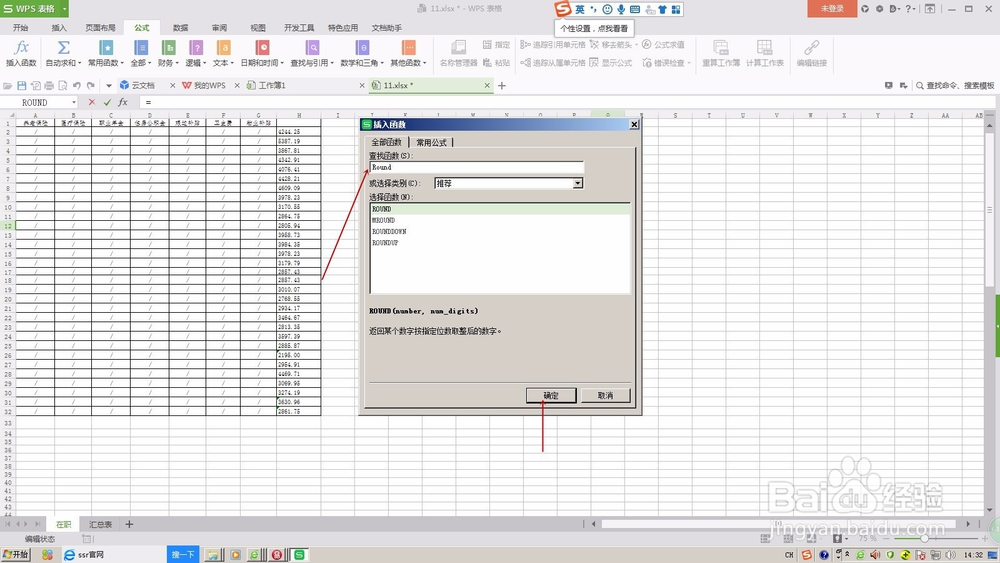Screen dimensions: 1000x563
Task: Click the redo arrow icon
Action: (91, 85)
